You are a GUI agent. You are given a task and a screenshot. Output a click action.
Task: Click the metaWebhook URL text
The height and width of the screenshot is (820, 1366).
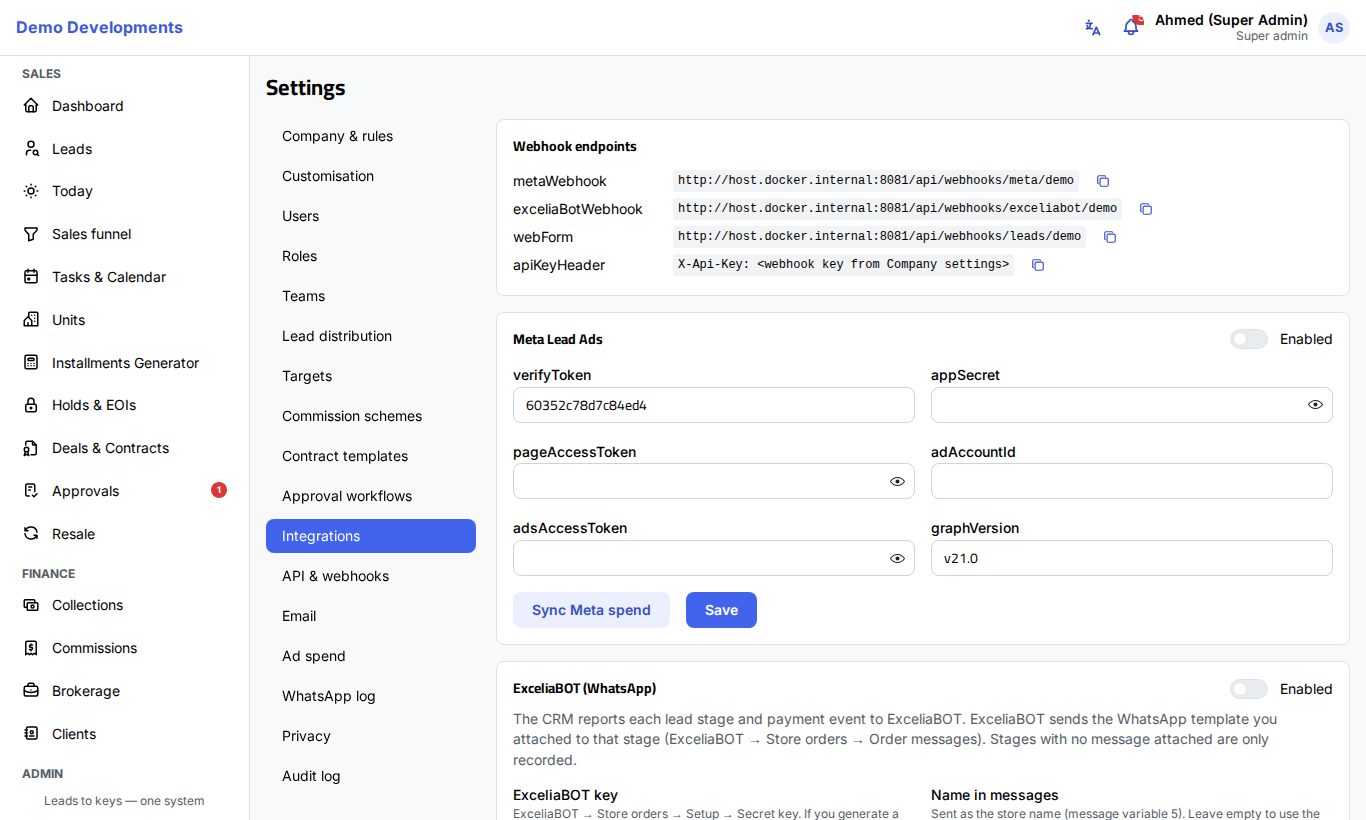coord(876,181)
